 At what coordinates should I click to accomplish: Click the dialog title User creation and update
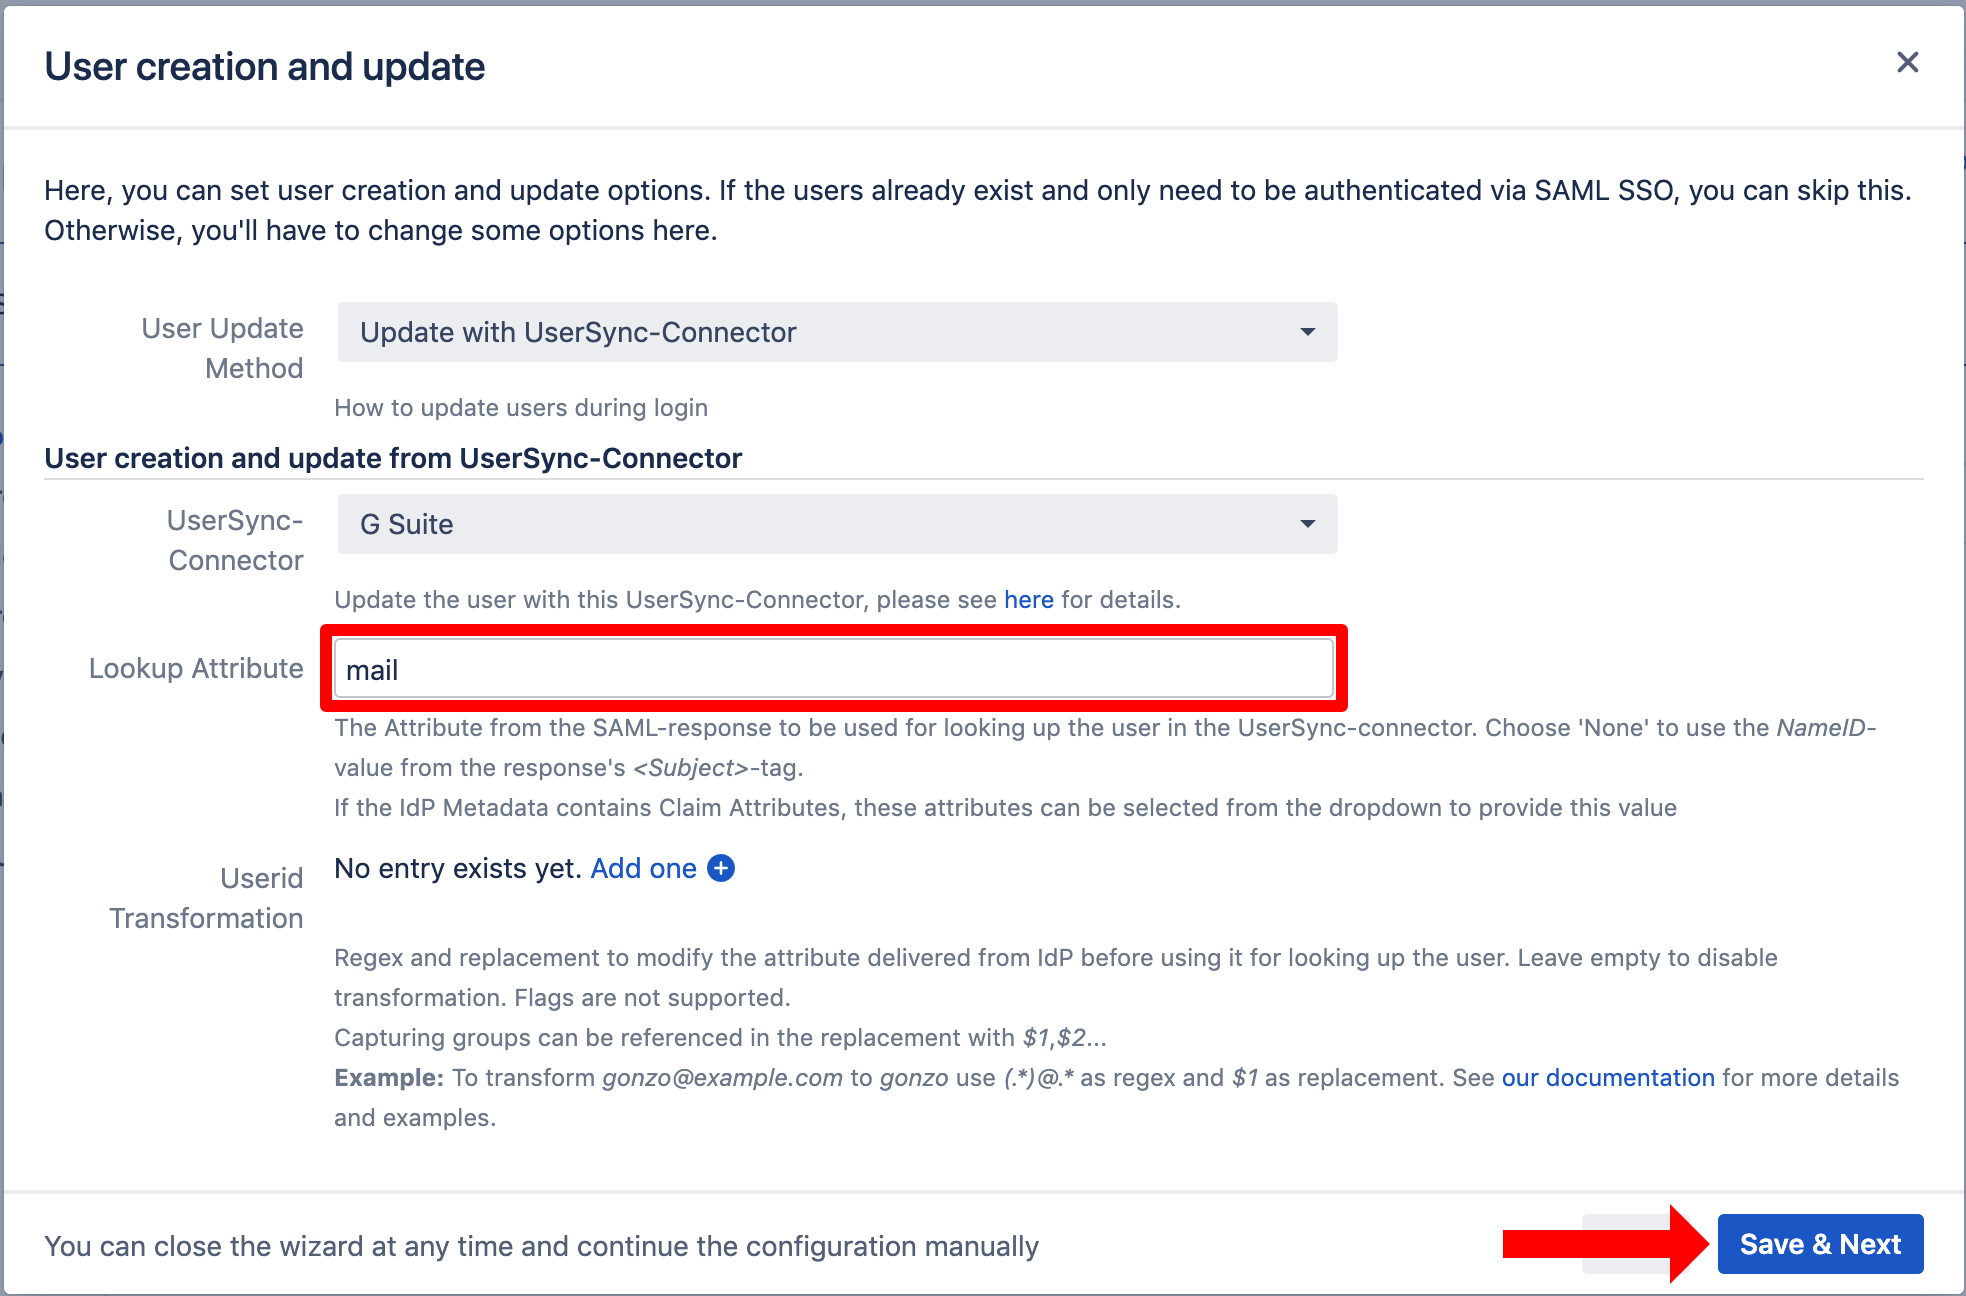pyautogui.click(x=265, y=67)
